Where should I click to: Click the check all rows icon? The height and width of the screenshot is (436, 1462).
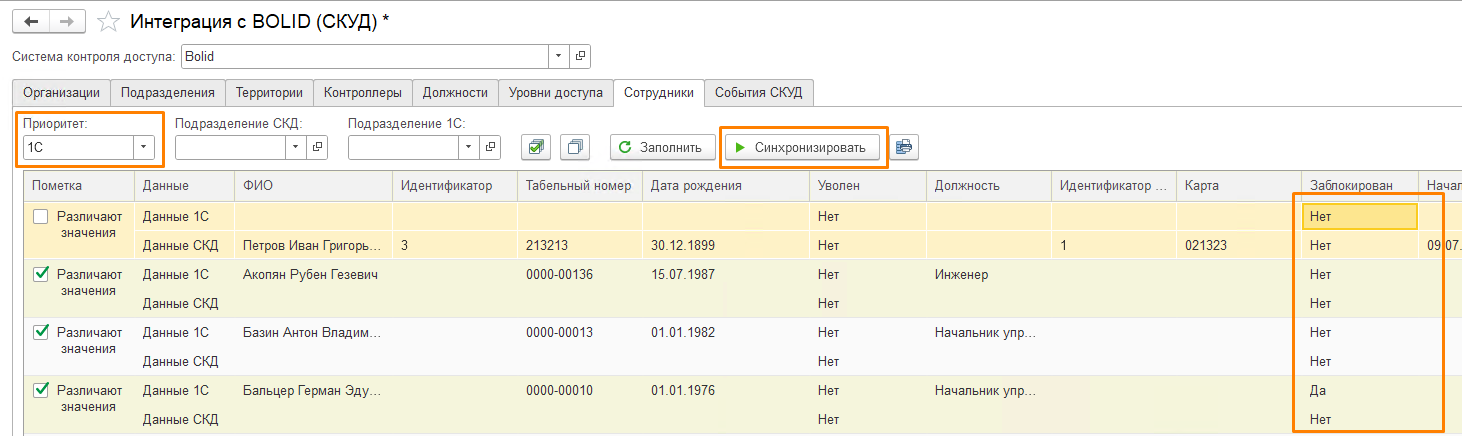tap(537, 147)
